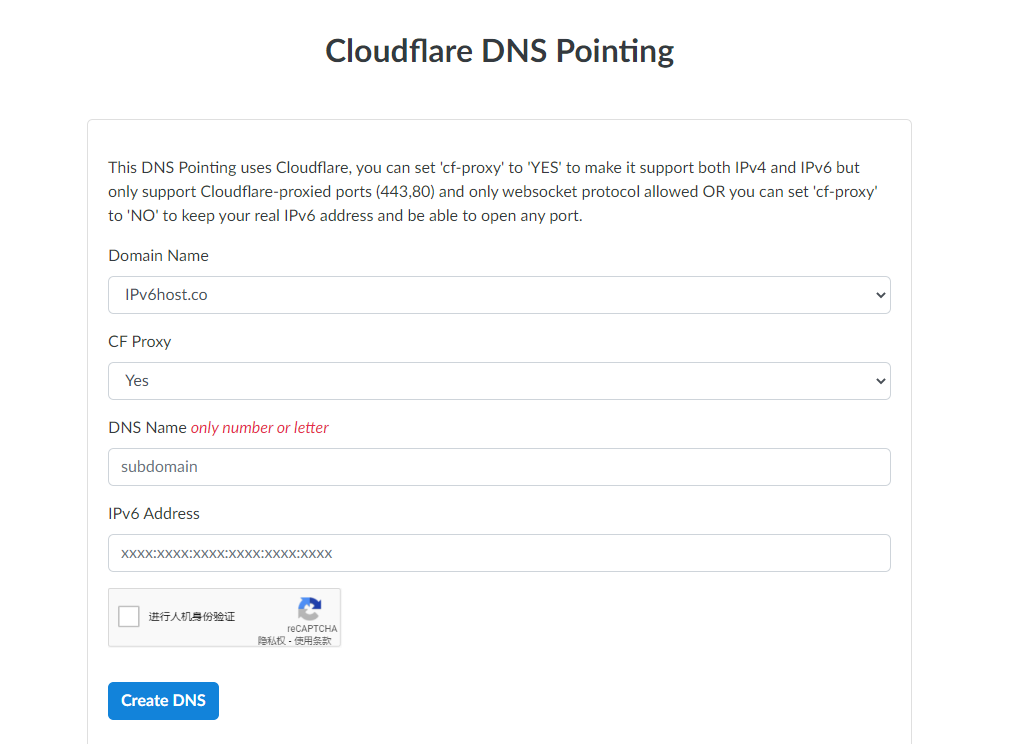Open the reCAPTCHA 隐私权 privacy link
The height and width of the screenshot is (744, 1009).
(x=272, y=641)
